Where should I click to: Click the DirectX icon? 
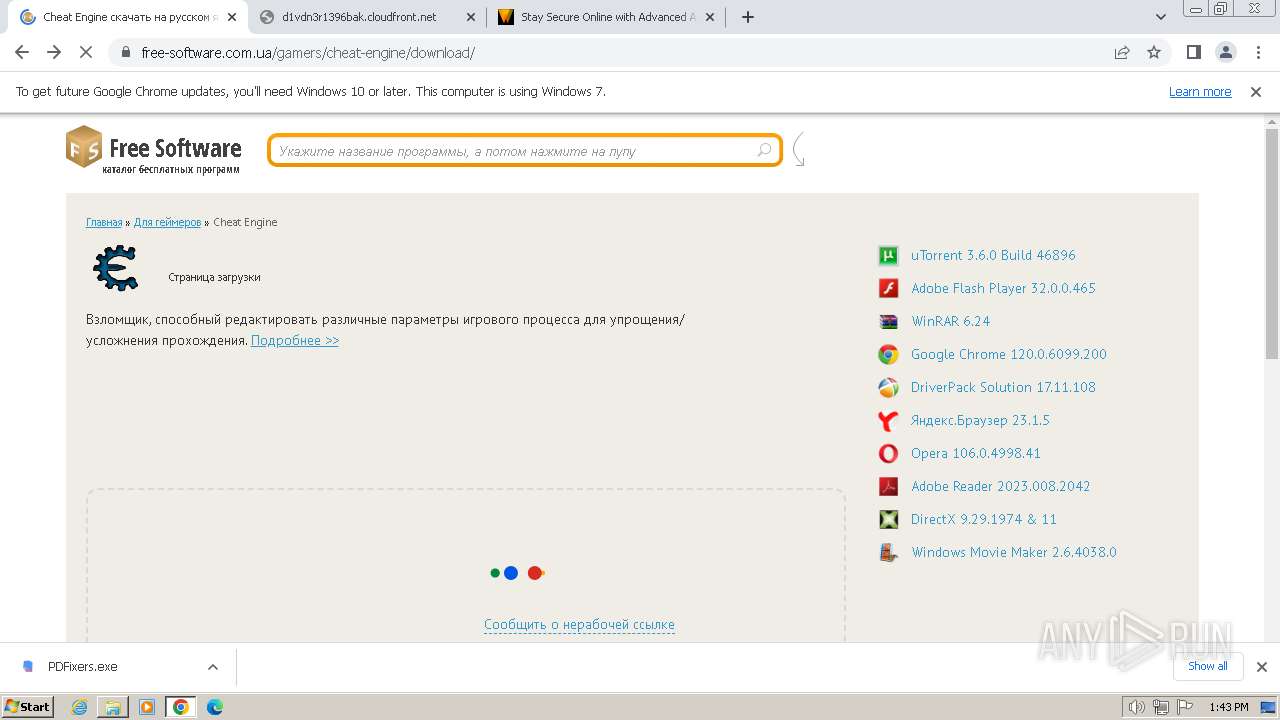(x=888, y=519)
